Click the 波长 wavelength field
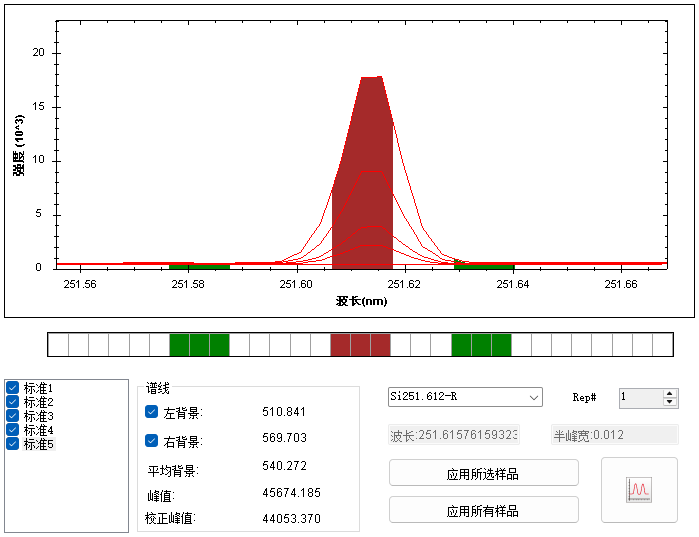Image resolution: width=699 pixels, height=537 pixels. (454, 435)
